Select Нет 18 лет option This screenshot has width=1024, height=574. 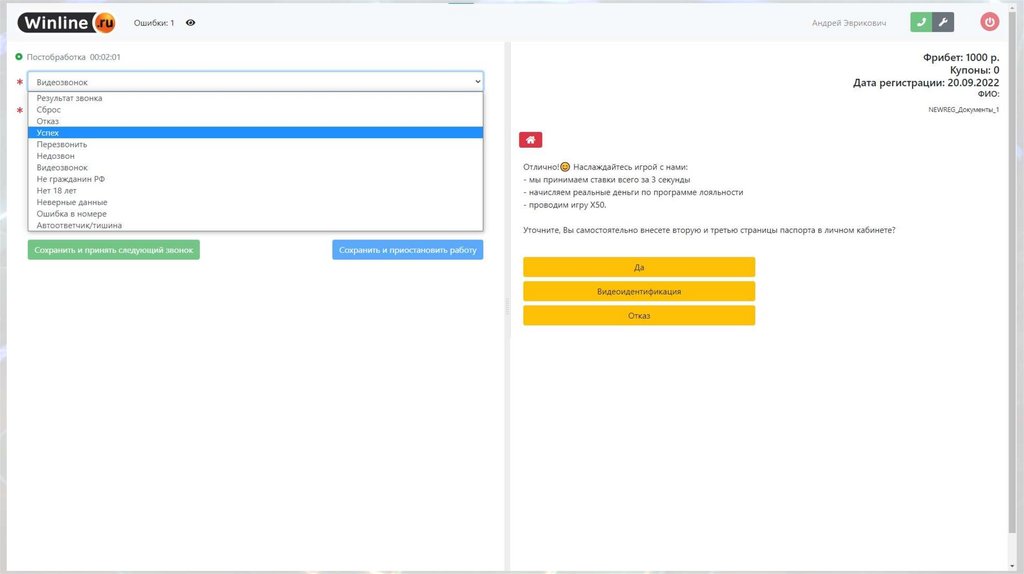tap(57, 190)
